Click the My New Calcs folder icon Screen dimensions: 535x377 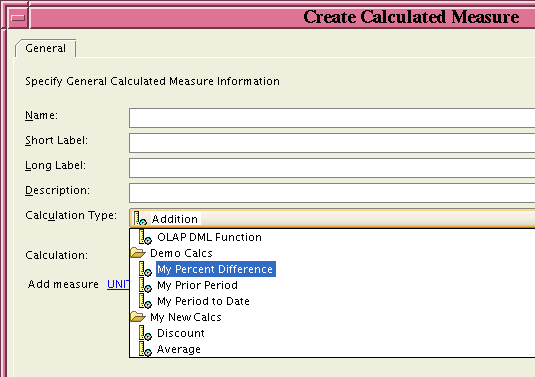138,317
